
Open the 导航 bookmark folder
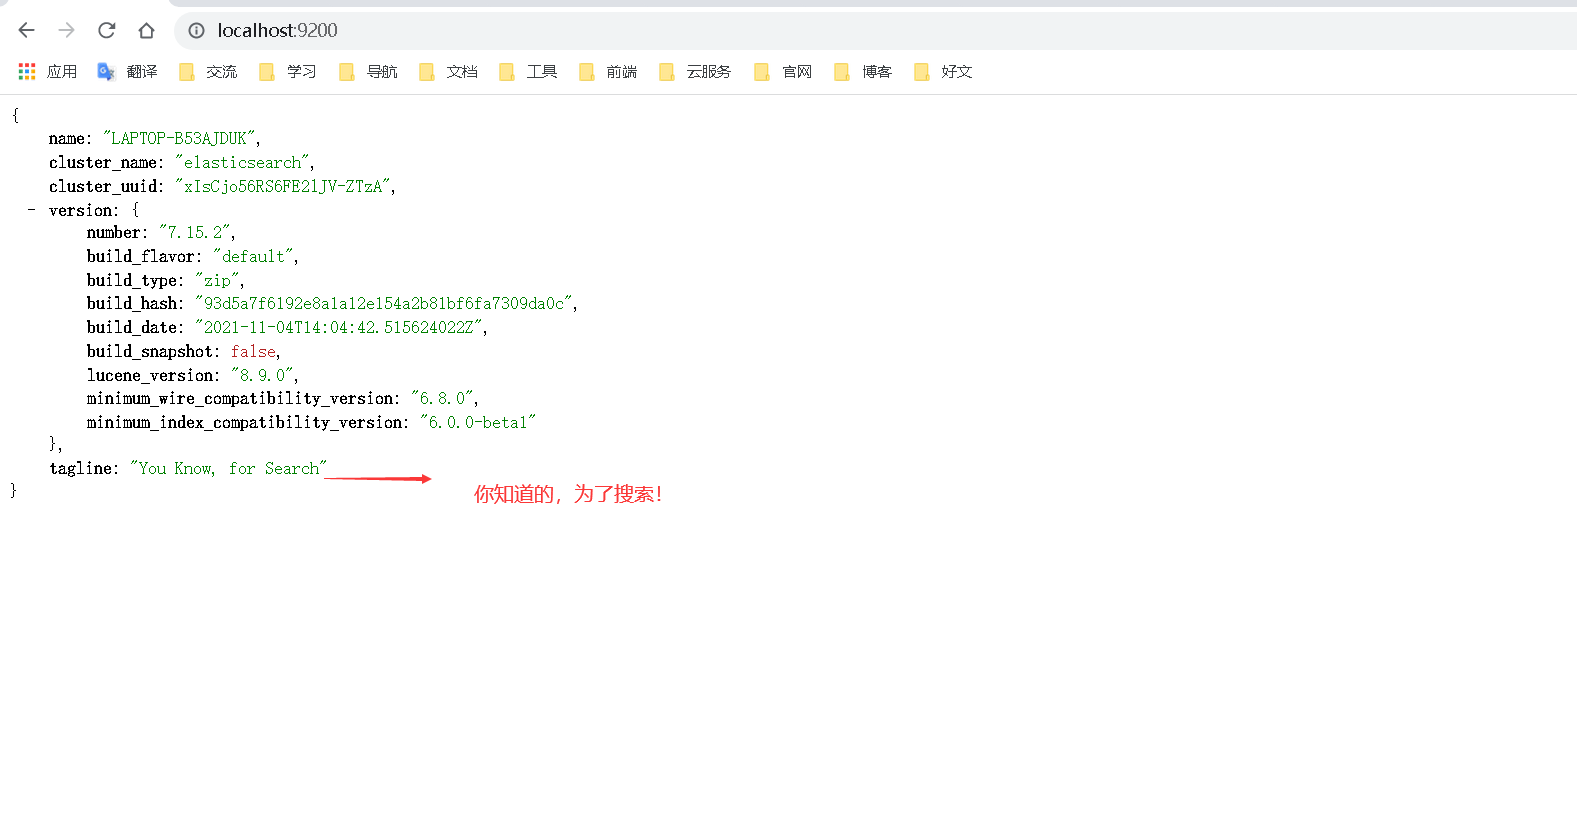click(368, 72)
